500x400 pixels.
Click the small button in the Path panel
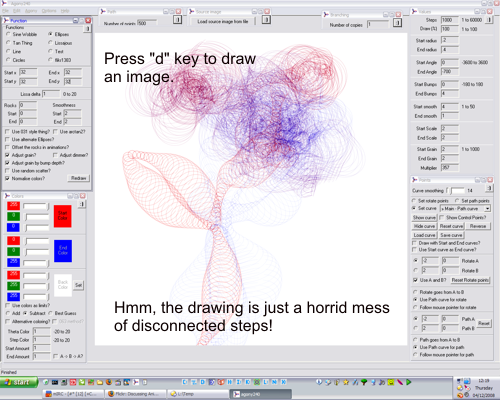pos(177,20)
